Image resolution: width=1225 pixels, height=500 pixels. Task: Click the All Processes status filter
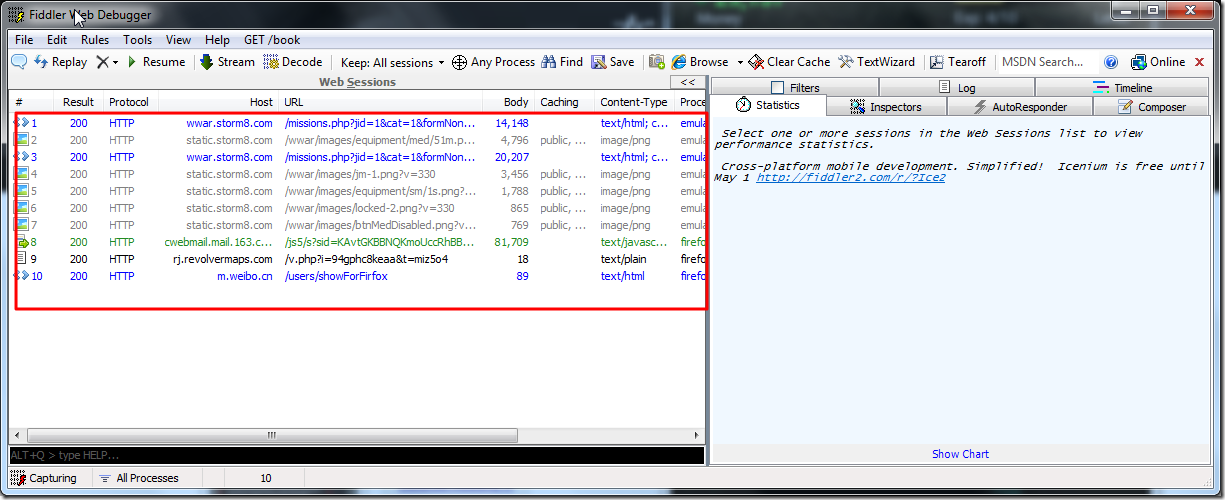pos(139,478)
